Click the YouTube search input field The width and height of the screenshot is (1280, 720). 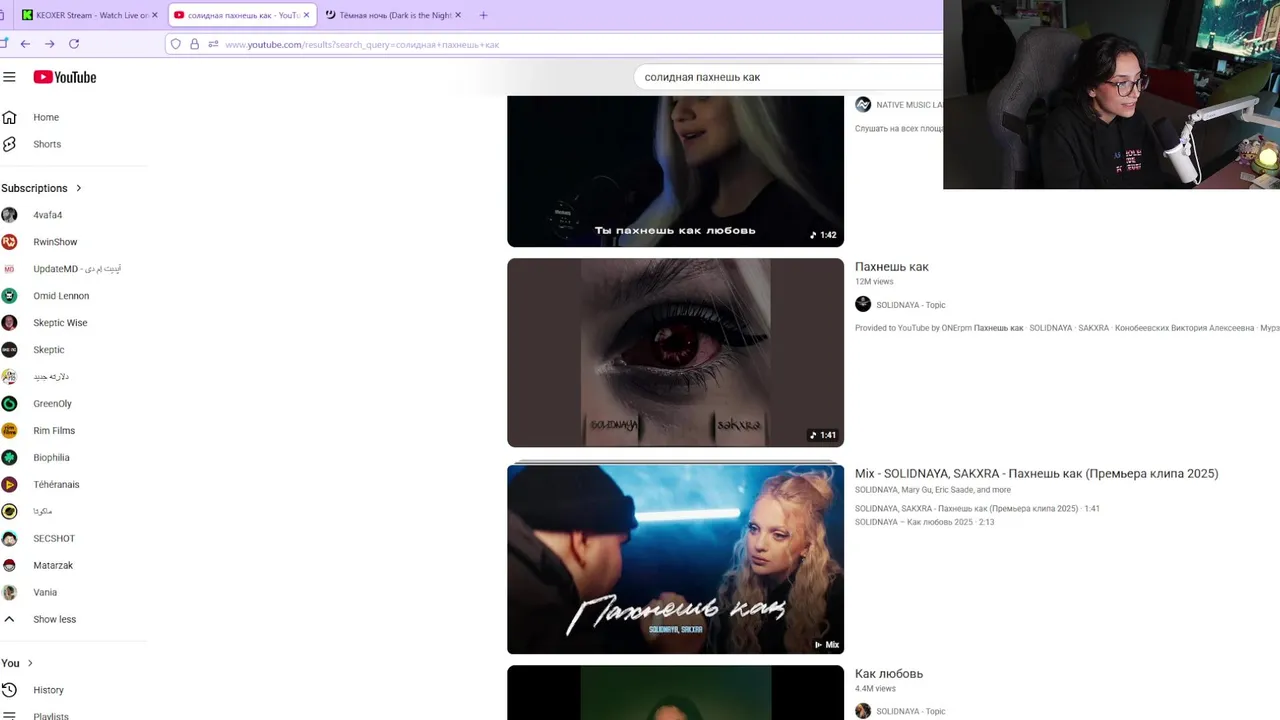pos(788,77)
